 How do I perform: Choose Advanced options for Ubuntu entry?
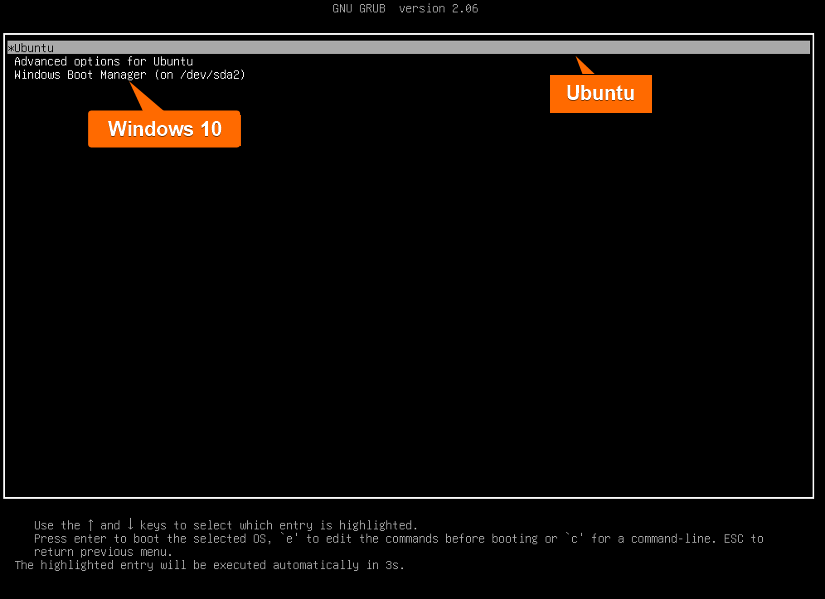click(104, 61)
